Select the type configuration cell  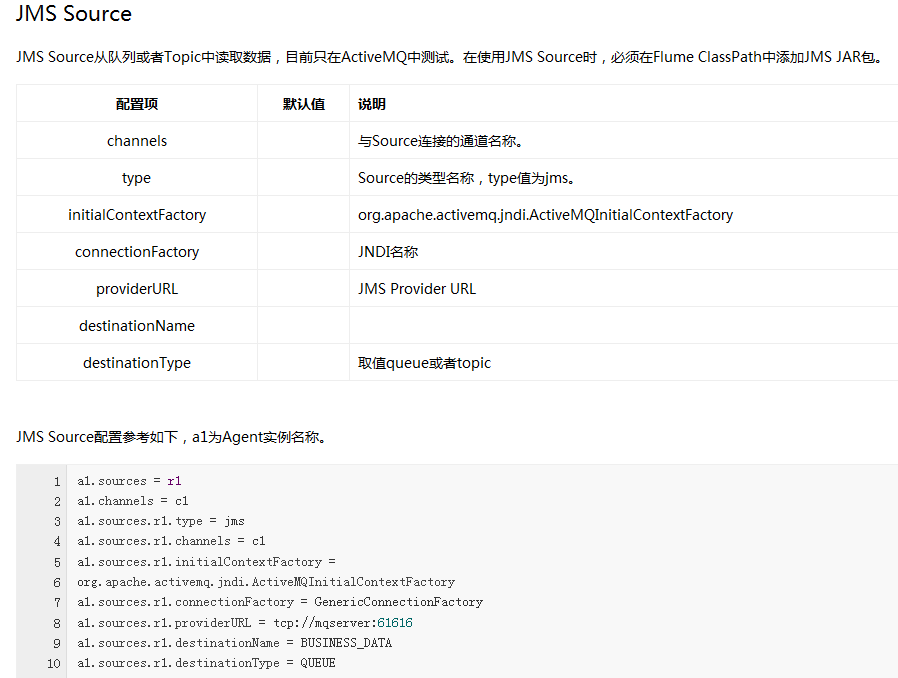pos(136,178)
